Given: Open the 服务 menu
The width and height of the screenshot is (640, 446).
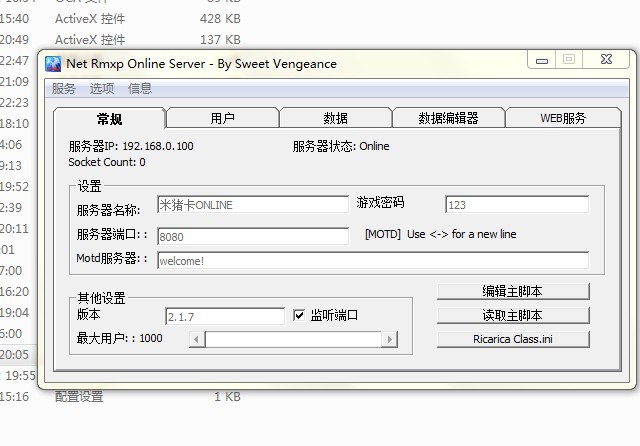Looking at the screenshot, I should (64, 89).
